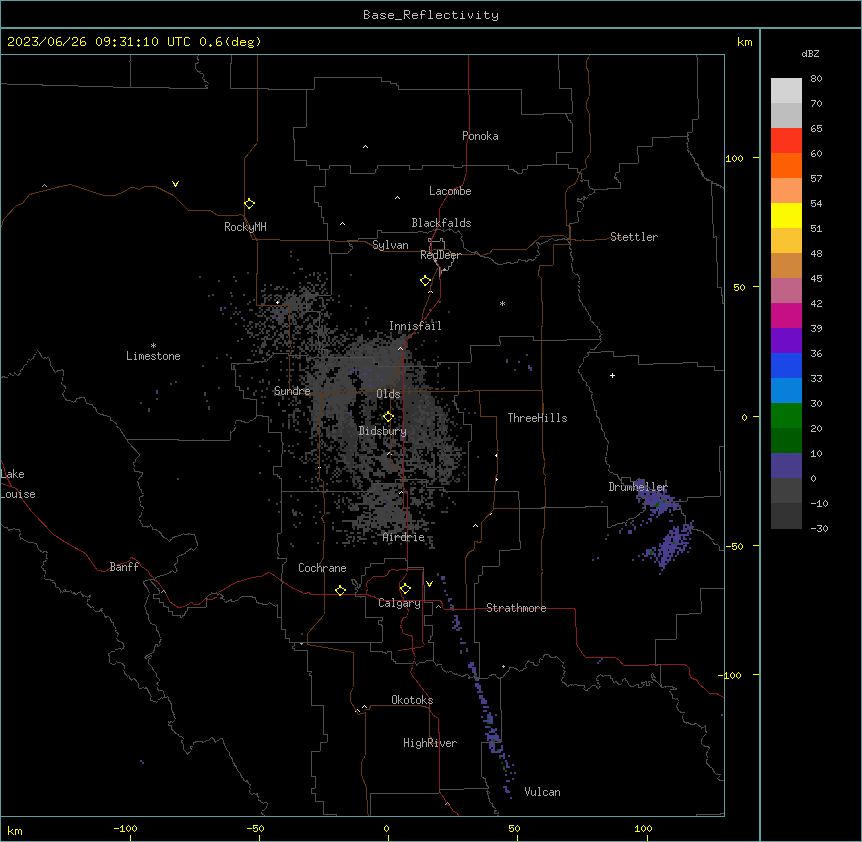Click the yellow V marker east of Calgary diamond
Viewport: 862px width, 842px height.
[x=429, y=584]
